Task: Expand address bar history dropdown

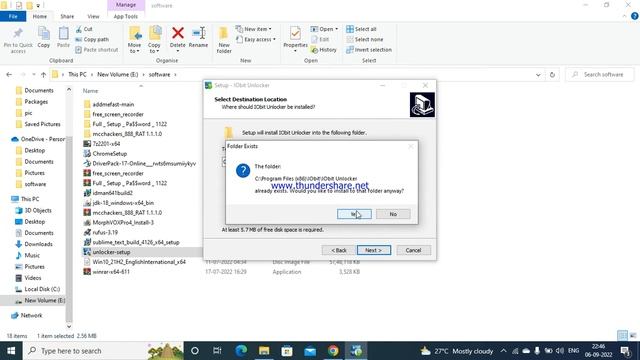Action: click(538, 75)
